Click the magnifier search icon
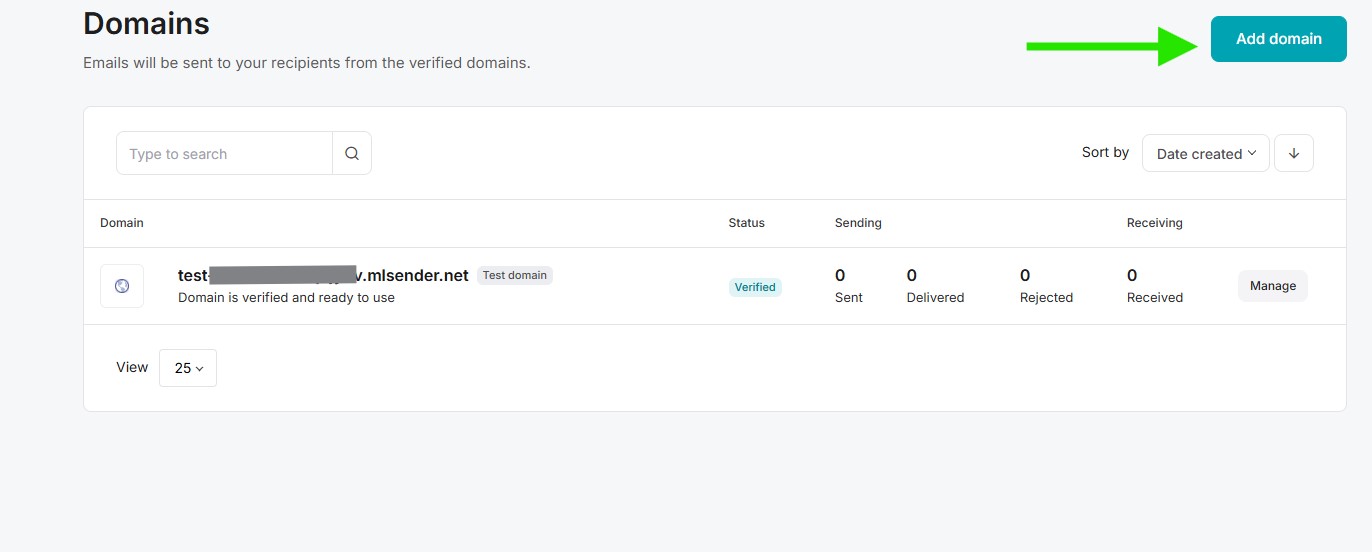 click(351, 153)
